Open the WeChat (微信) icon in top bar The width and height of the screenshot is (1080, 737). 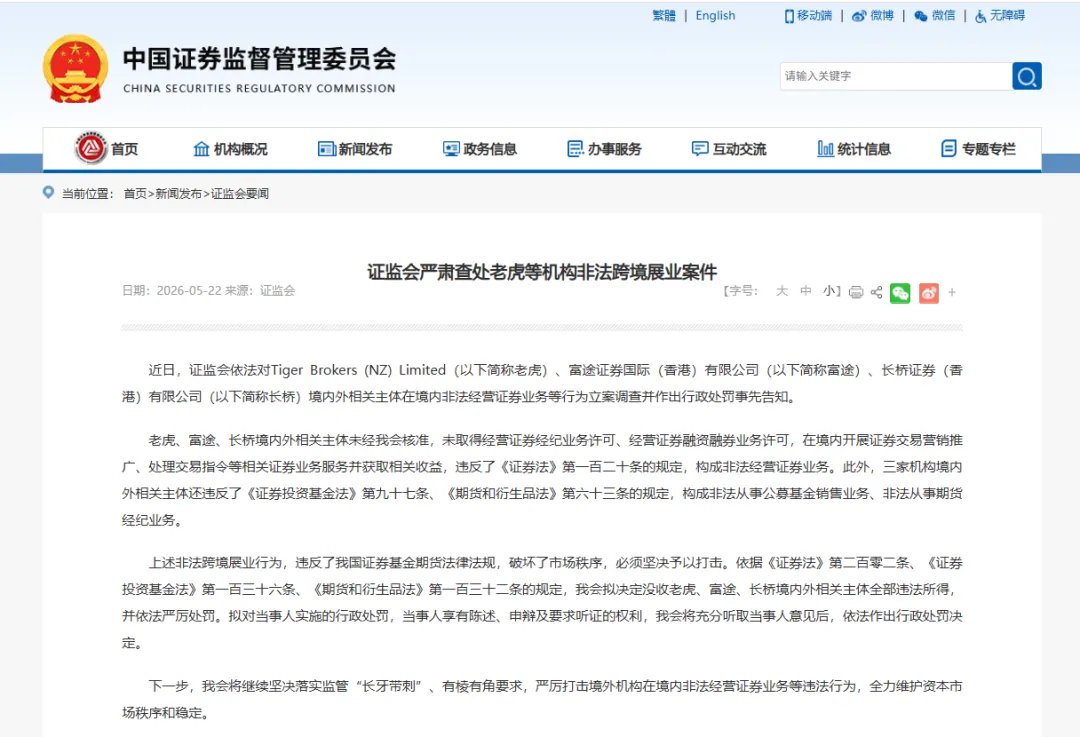tap(920, 16)
